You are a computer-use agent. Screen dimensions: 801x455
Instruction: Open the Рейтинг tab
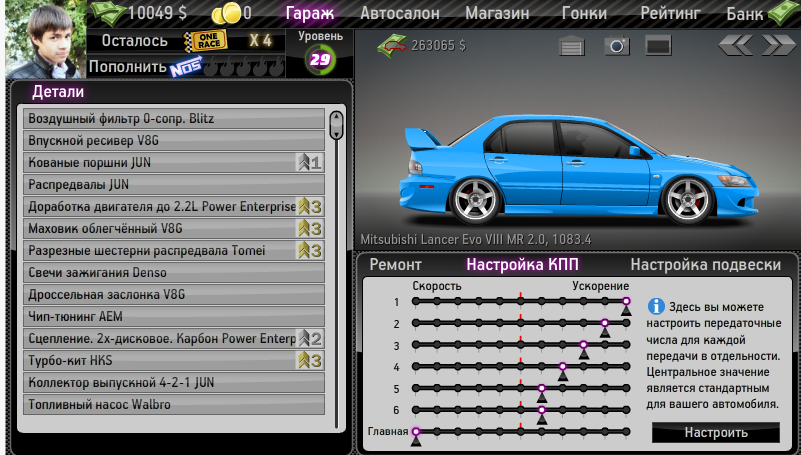[670, 13]
